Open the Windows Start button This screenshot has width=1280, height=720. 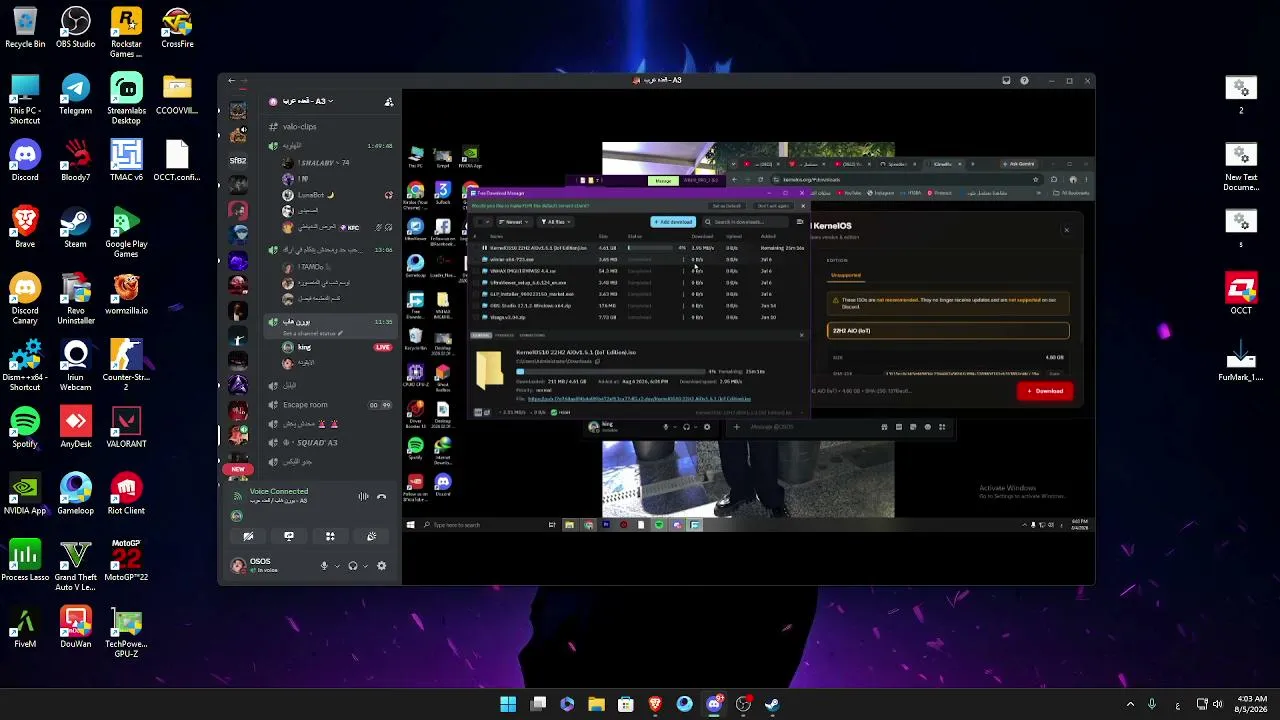point(508,704)
